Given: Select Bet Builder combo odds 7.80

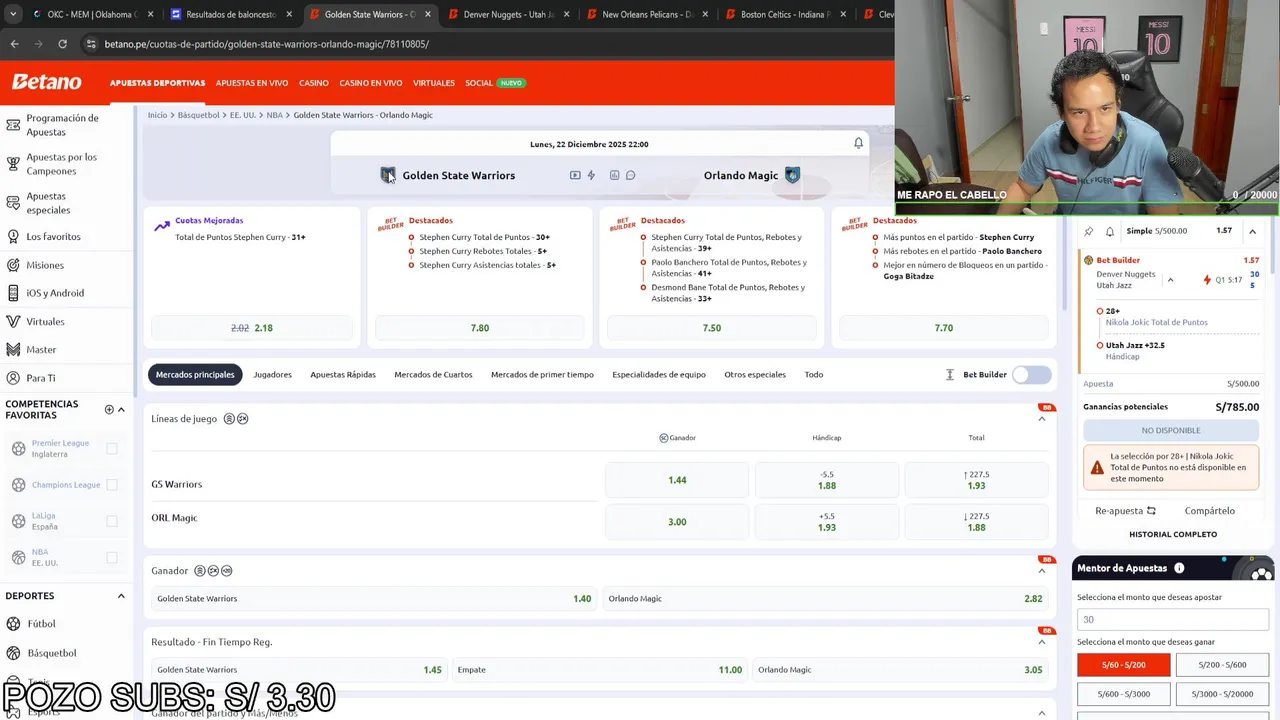Looking at the screenshot, I should [480, 328].
